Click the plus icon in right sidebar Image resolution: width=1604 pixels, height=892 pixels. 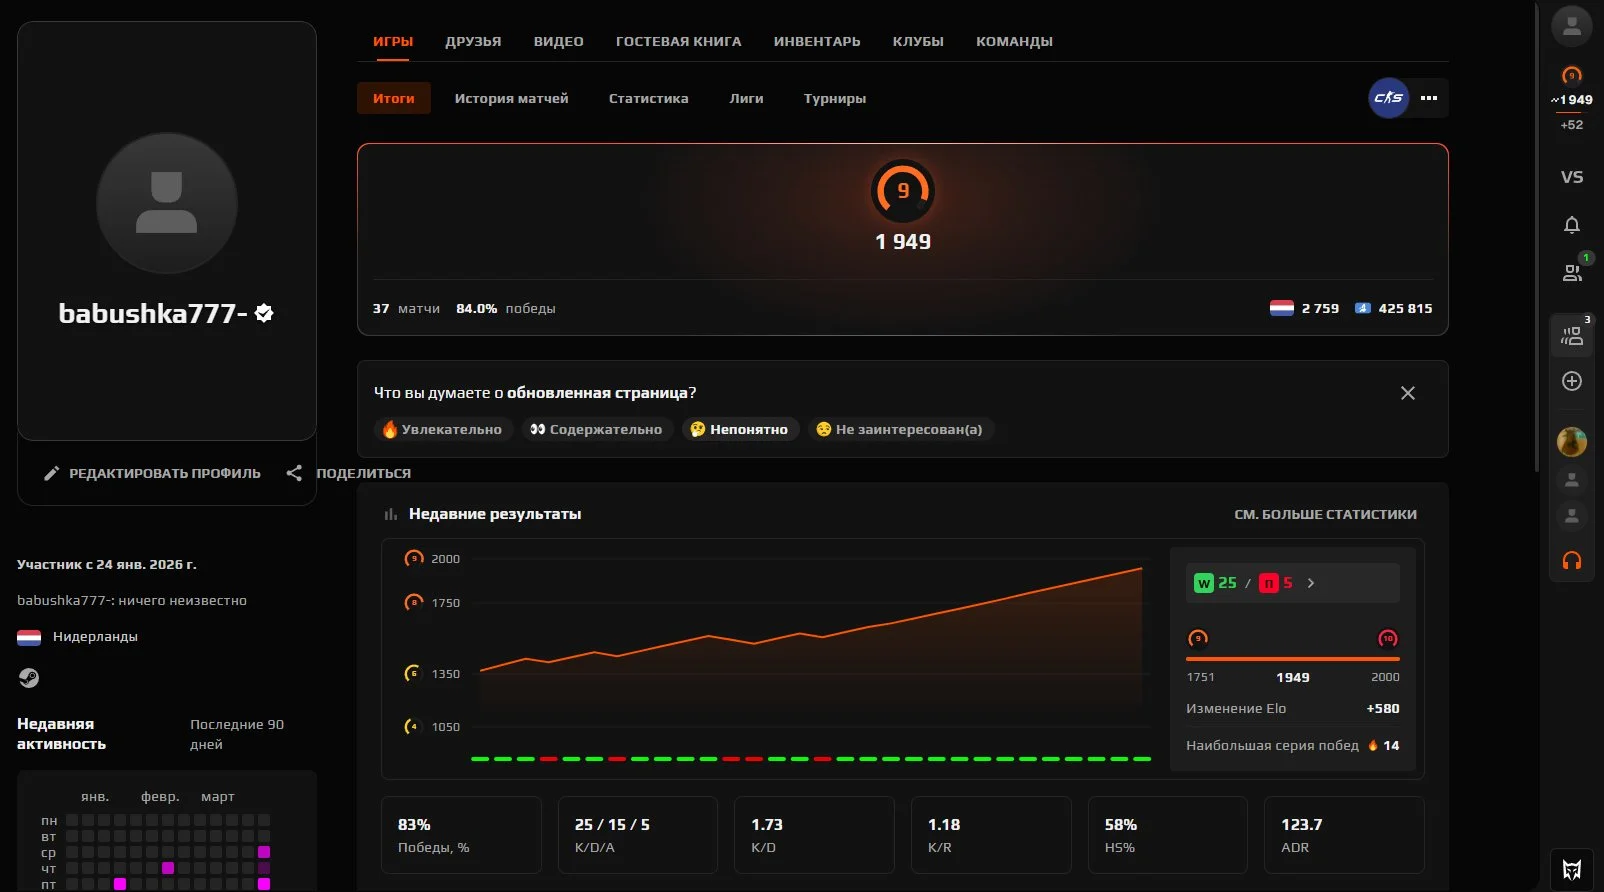click(x=1571, y=381)
